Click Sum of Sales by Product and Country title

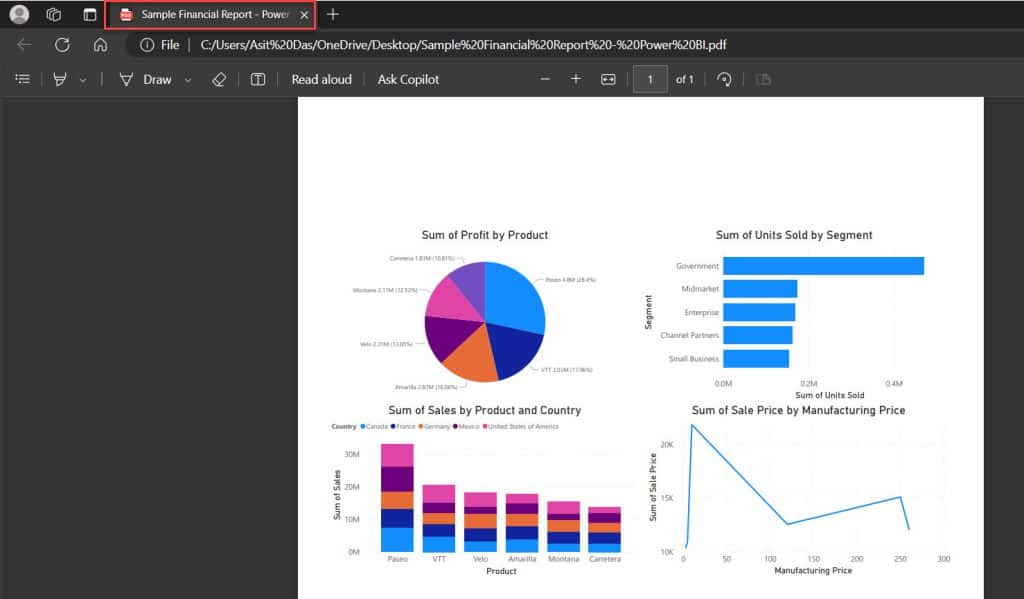[485, 410]
